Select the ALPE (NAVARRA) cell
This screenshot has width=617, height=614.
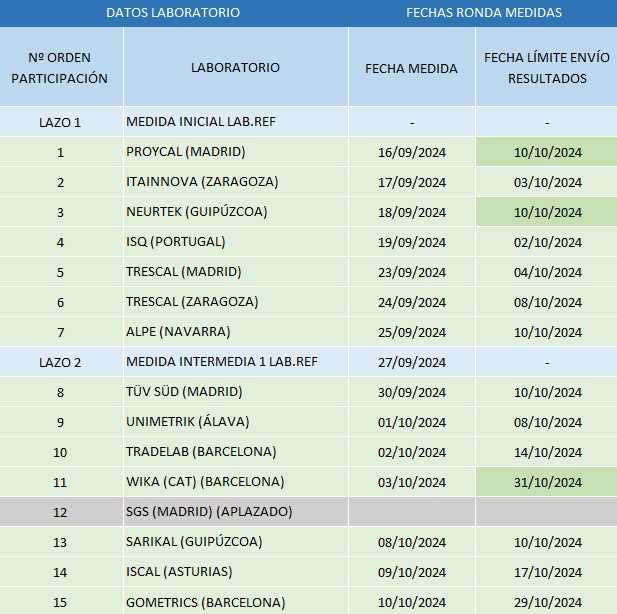[236, 332]
